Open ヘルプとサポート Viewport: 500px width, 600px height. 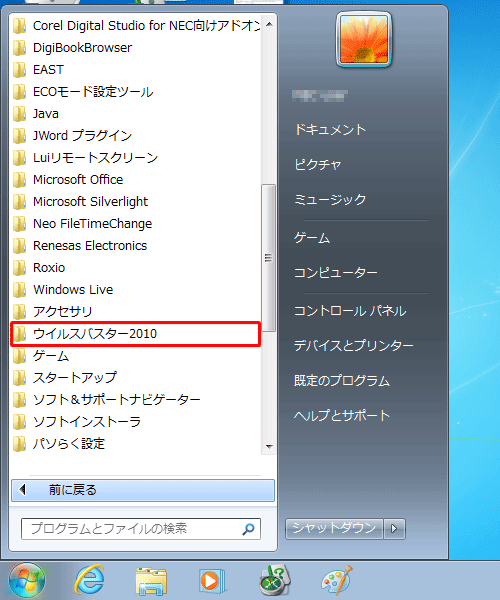[342, 416]
